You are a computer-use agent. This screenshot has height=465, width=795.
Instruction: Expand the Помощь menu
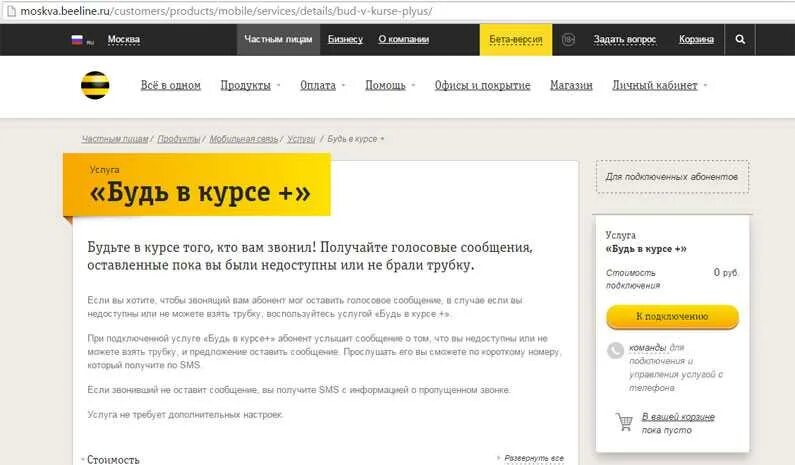point(390,85)
